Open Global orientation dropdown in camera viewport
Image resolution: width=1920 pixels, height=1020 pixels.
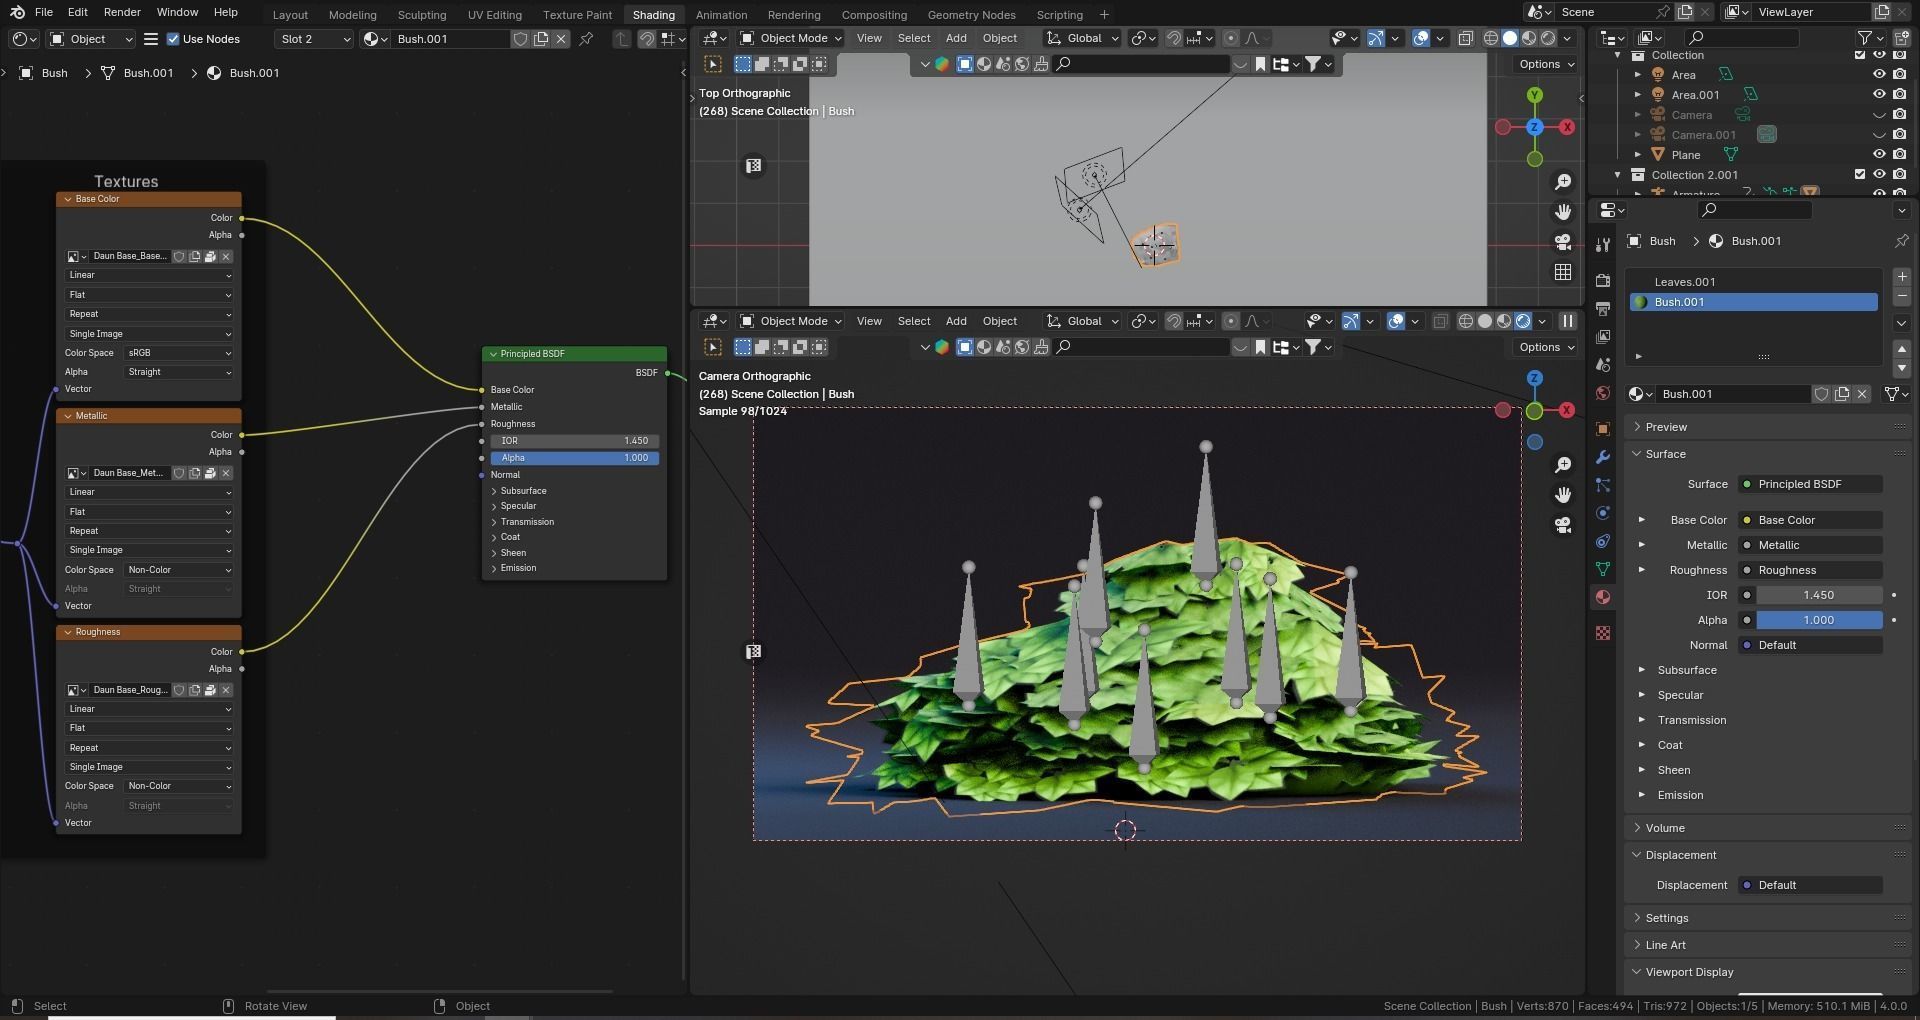pos(1083,321)
